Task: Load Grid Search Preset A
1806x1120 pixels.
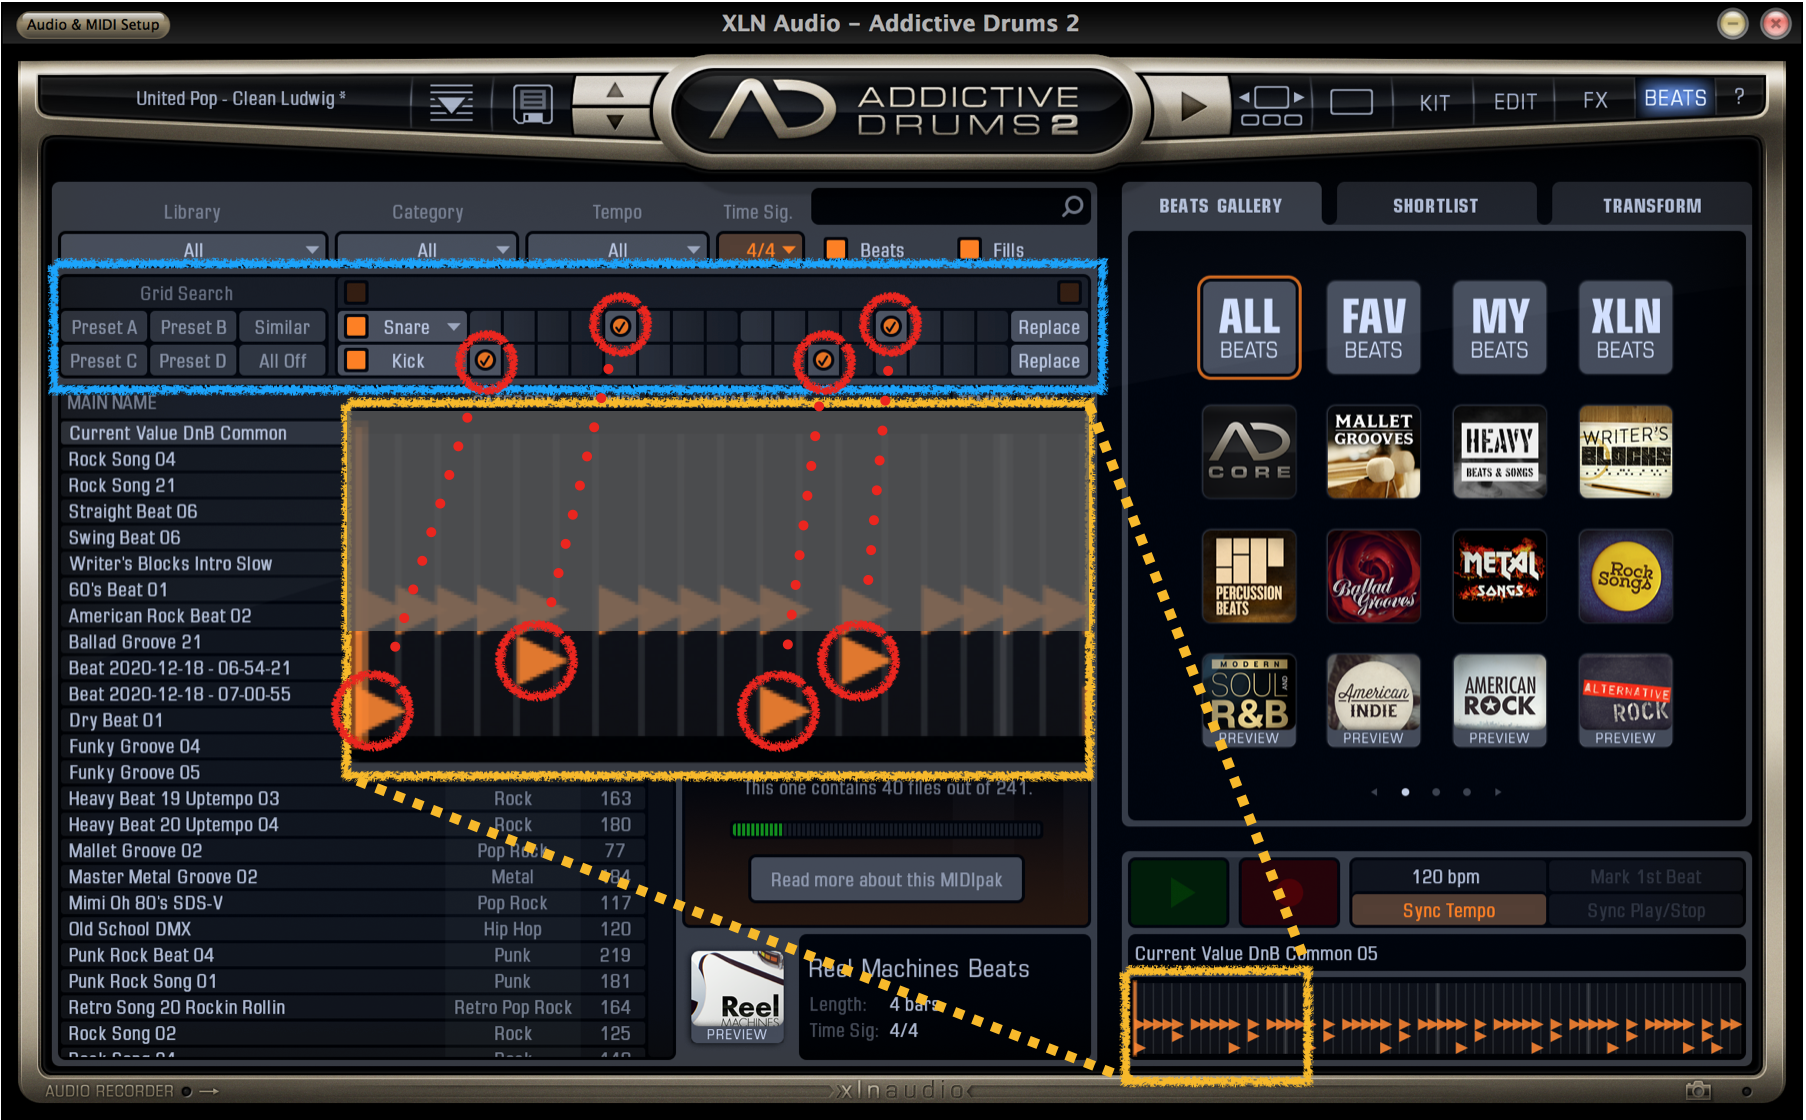Action: (x=104, y=327)
